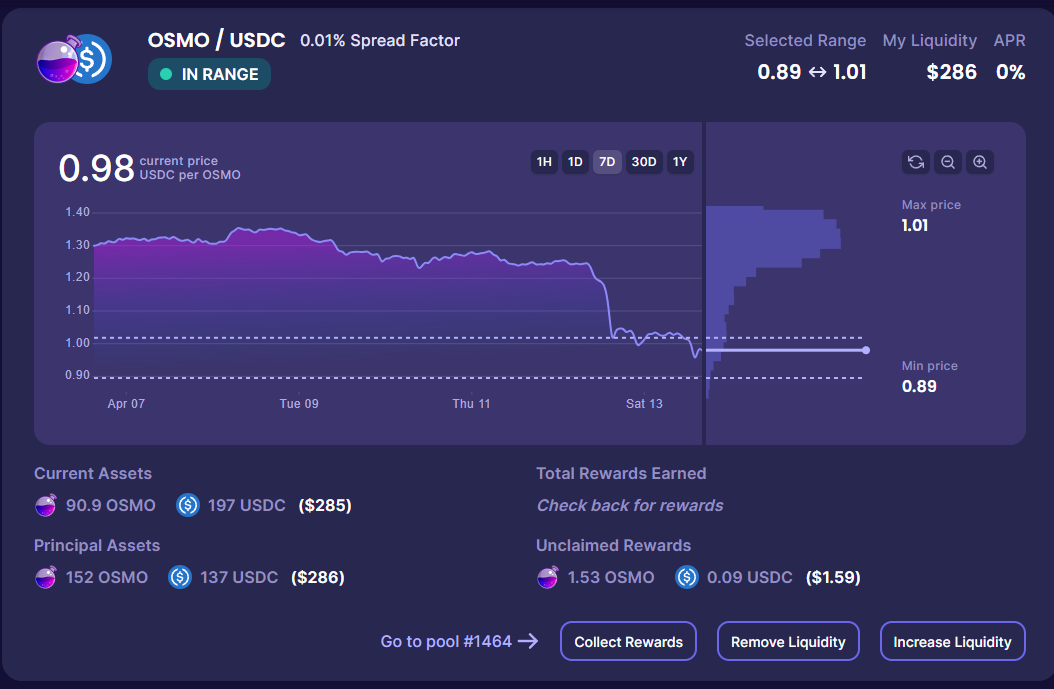Image resolution: width=1054 pixels, height=689 pixels.
Task: Zoom out the liquidity depth chart
Action: tap(947, 162)
